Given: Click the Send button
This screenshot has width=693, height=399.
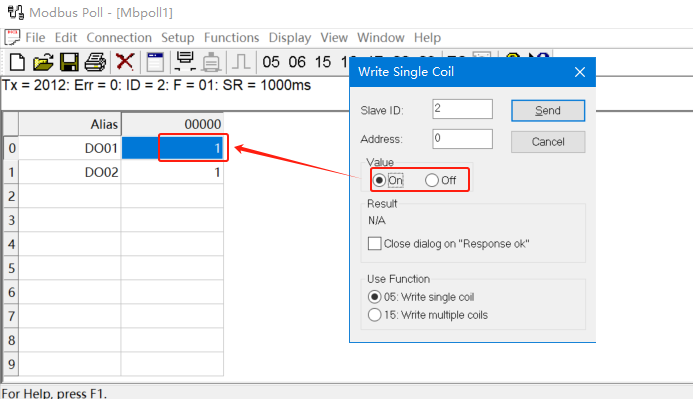Looking at the screenshot, I should coord(548,110).
